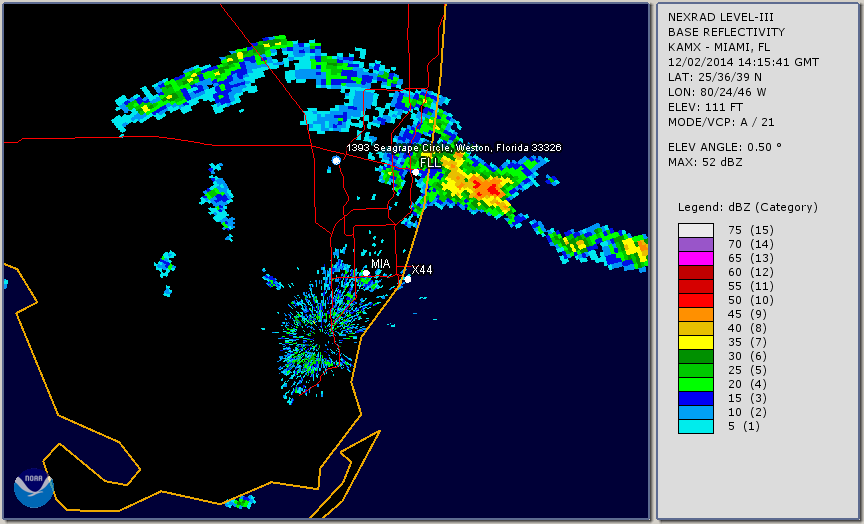
Task: Click the LAT: 25/36/39 N text
Action: pyautogui.click(x=715, y=77)
